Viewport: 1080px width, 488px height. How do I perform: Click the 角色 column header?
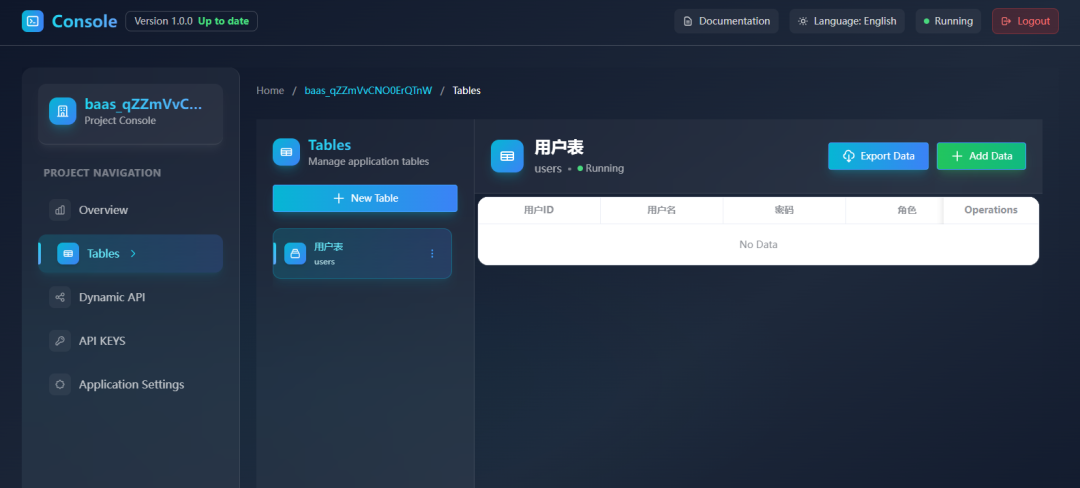pyautogui.click(x=907, y=210)
